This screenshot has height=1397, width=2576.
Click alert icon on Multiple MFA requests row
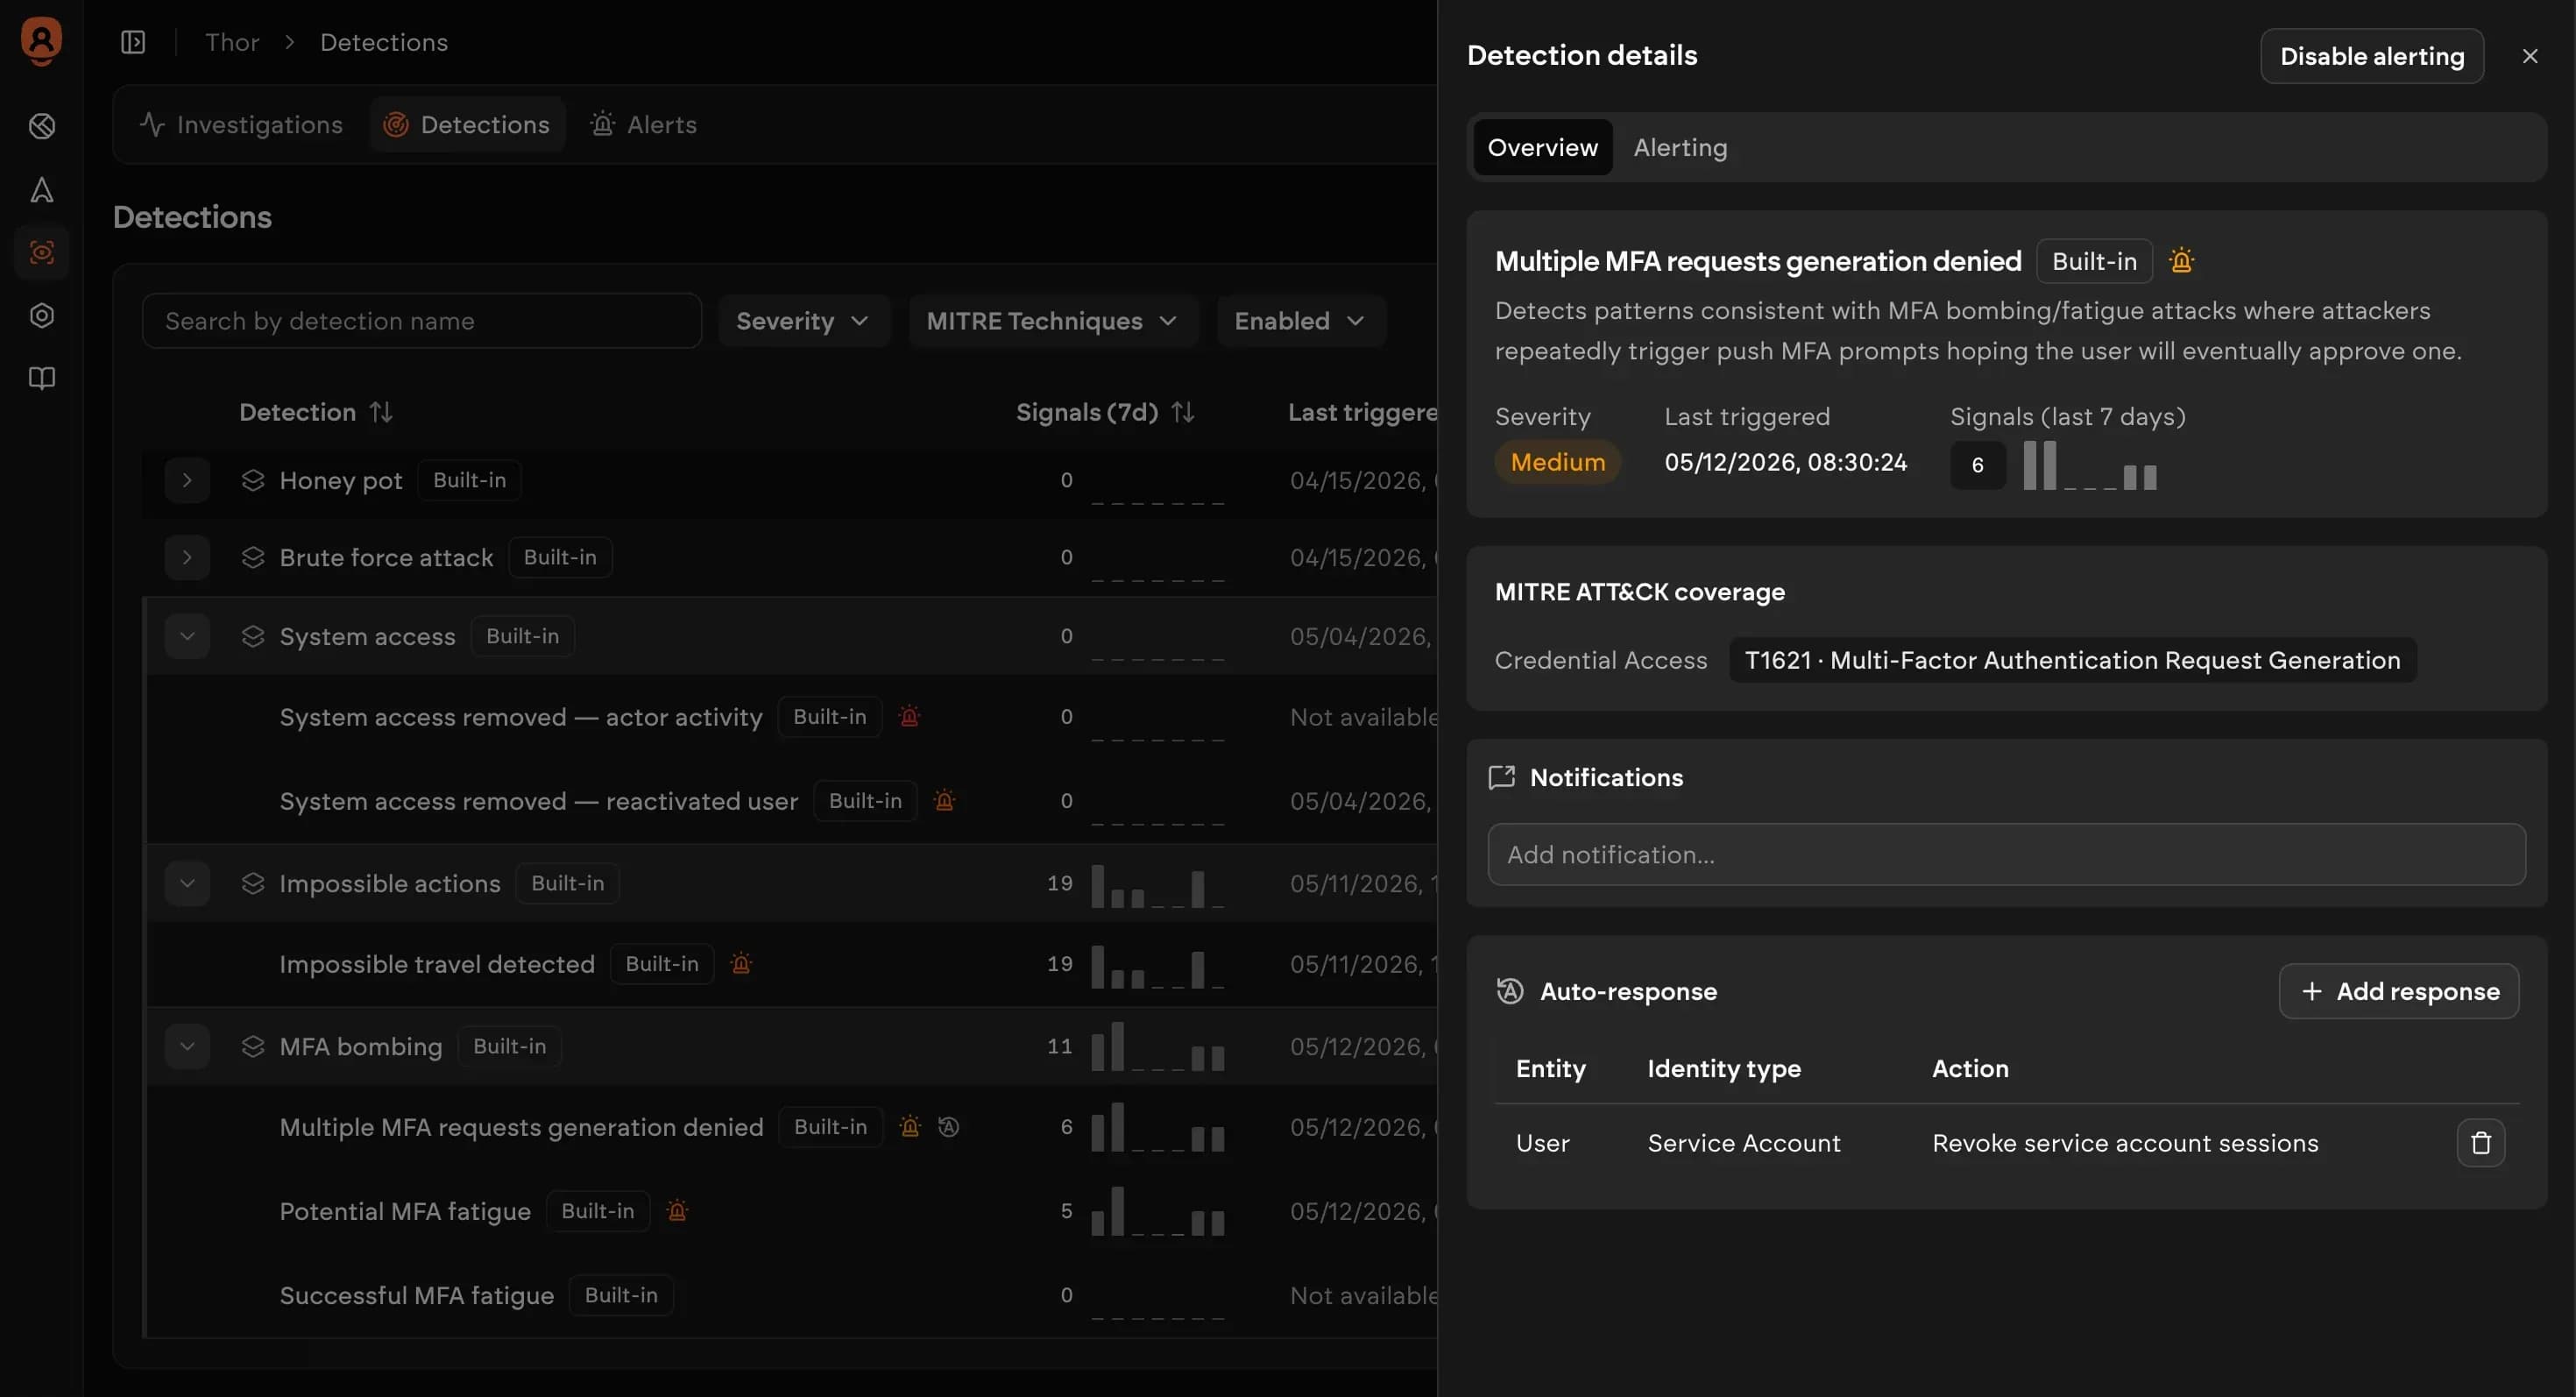click(x=910, y=1126)
